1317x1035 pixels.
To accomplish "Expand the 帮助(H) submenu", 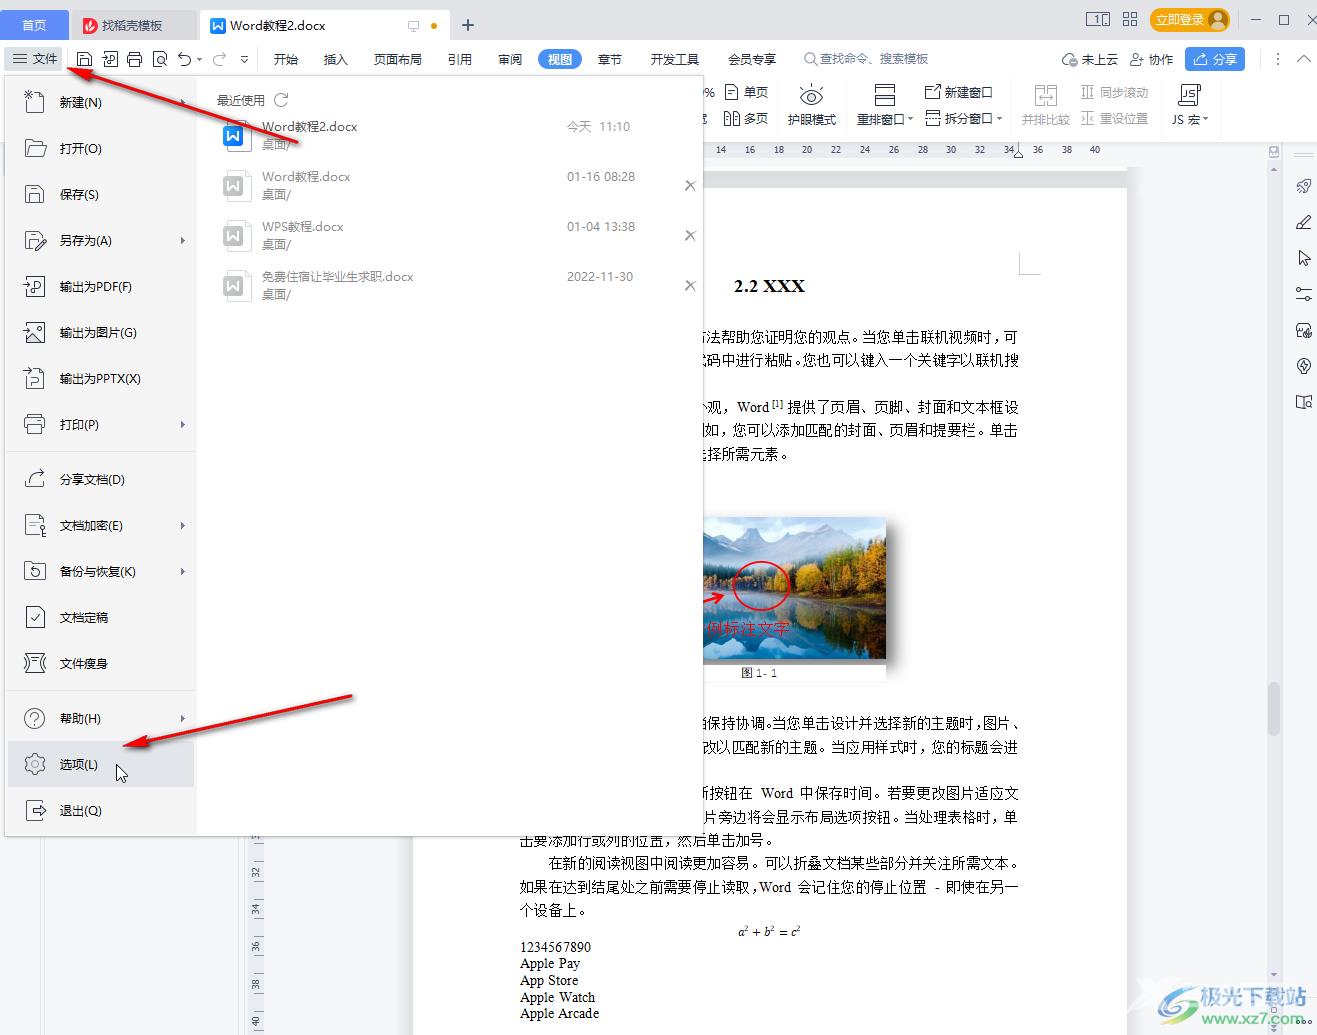I will pyautogui.click(x=101, y=718).
